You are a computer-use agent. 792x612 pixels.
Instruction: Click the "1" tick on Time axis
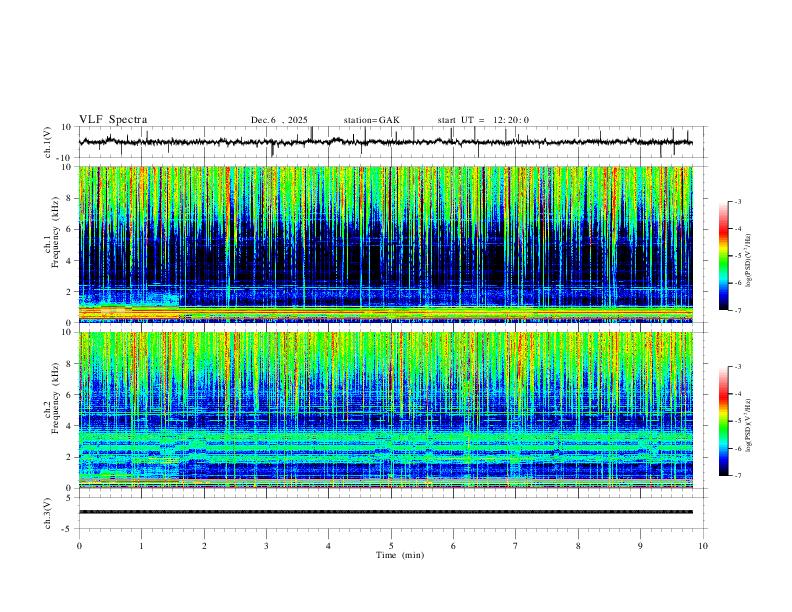[x=142, y=546]
